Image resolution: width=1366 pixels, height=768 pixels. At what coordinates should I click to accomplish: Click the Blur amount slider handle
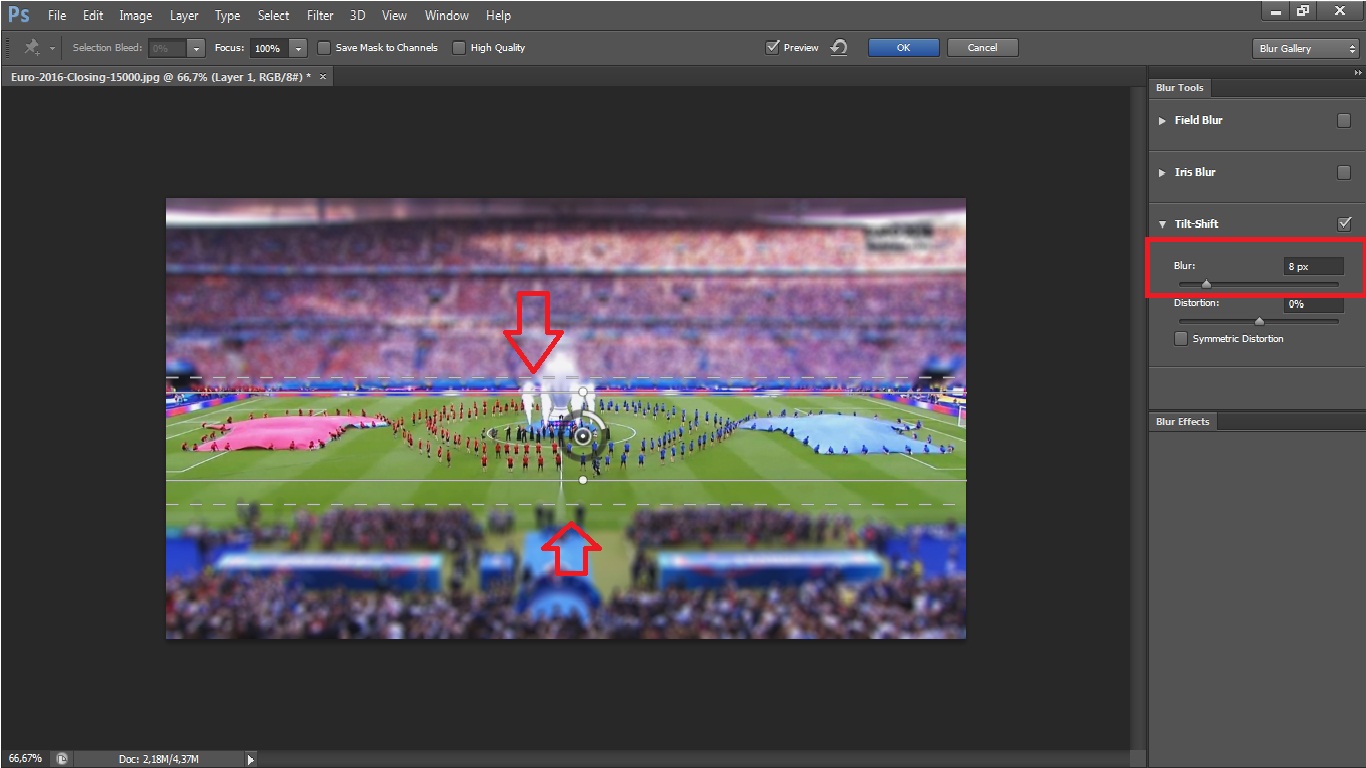coord(1206,284)
